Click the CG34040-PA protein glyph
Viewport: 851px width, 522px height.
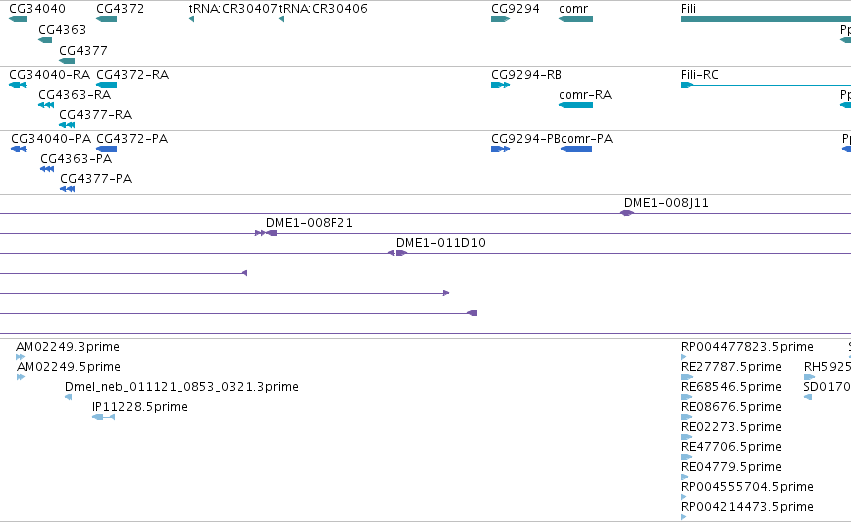(x=18, y=149)
